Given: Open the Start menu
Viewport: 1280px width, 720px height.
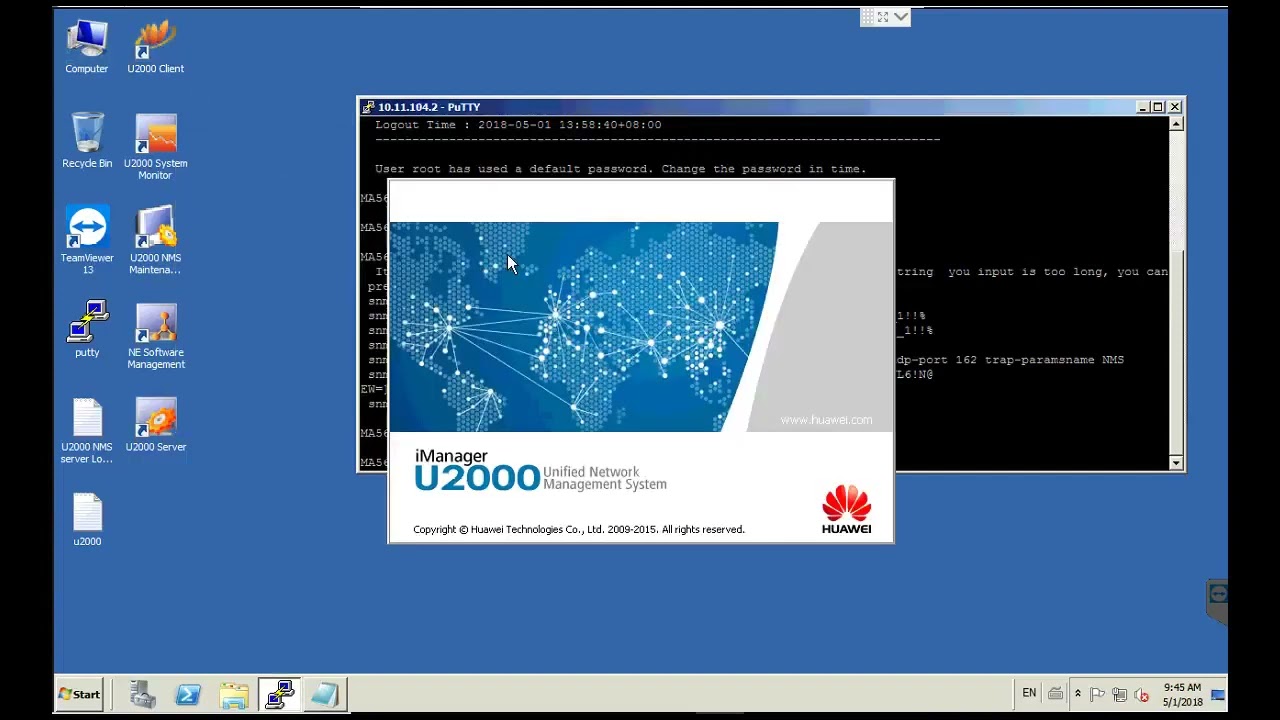Looking at the screenshot, I should (79, 694).
